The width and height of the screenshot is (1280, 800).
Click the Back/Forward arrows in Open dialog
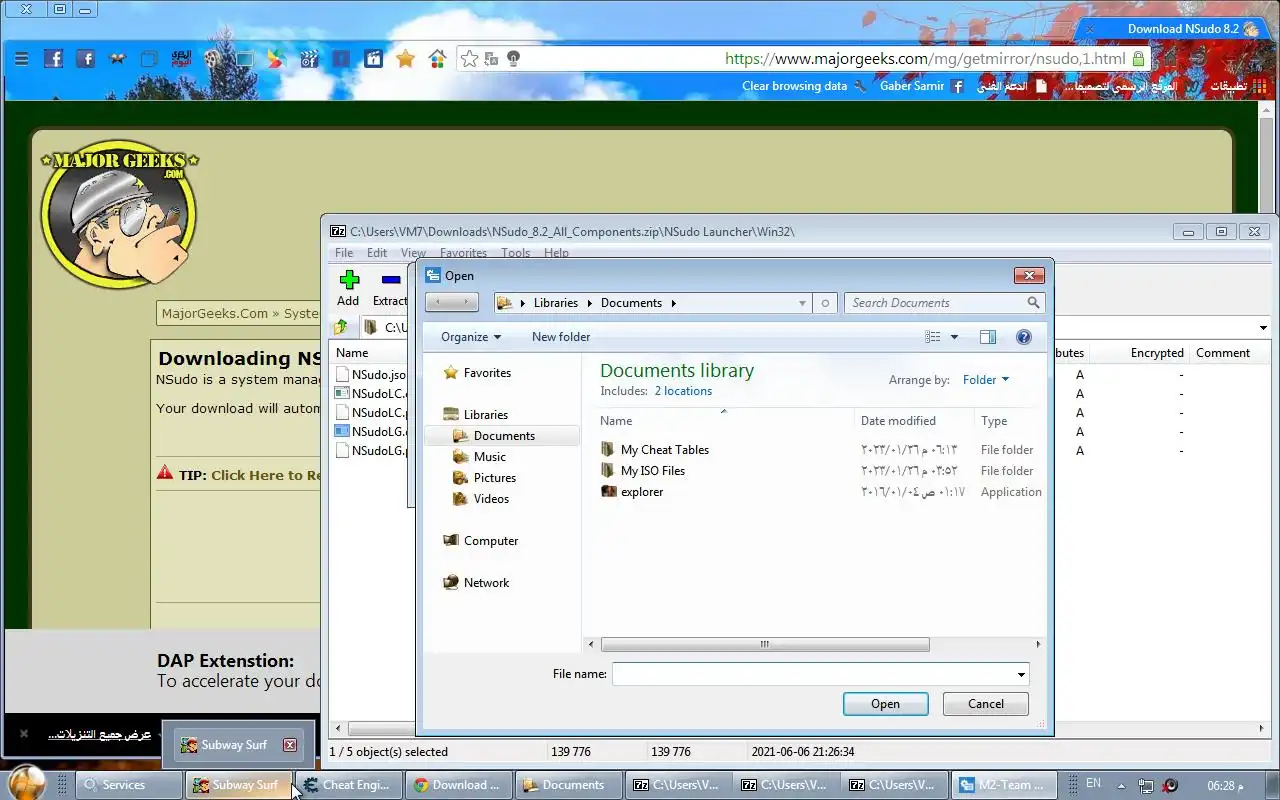(x=452, y=302)
